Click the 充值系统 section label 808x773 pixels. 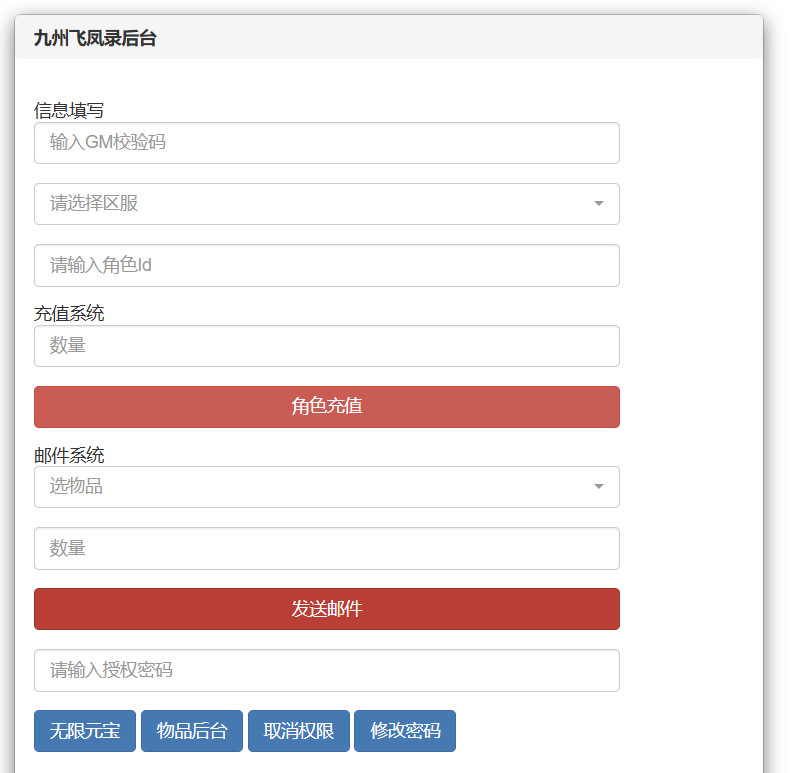[x=69, y=313]
